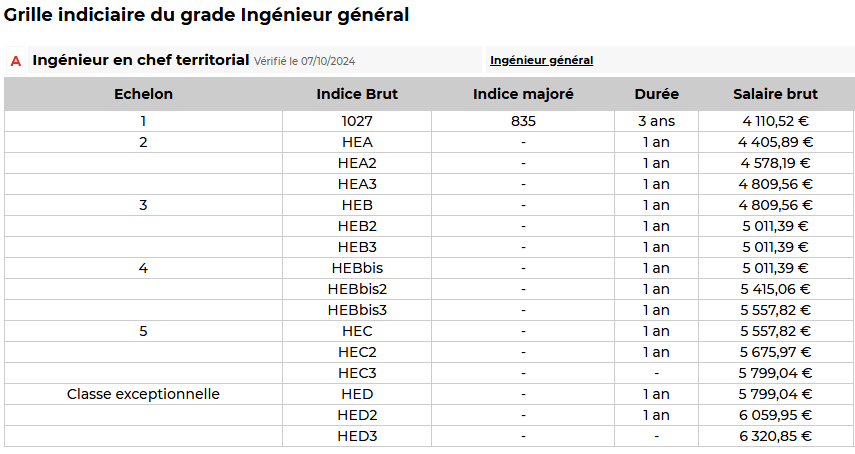This screenshot has height=454, width=855.
Task: Click the 3 ans duration cell
Action: tap(656, 121)
